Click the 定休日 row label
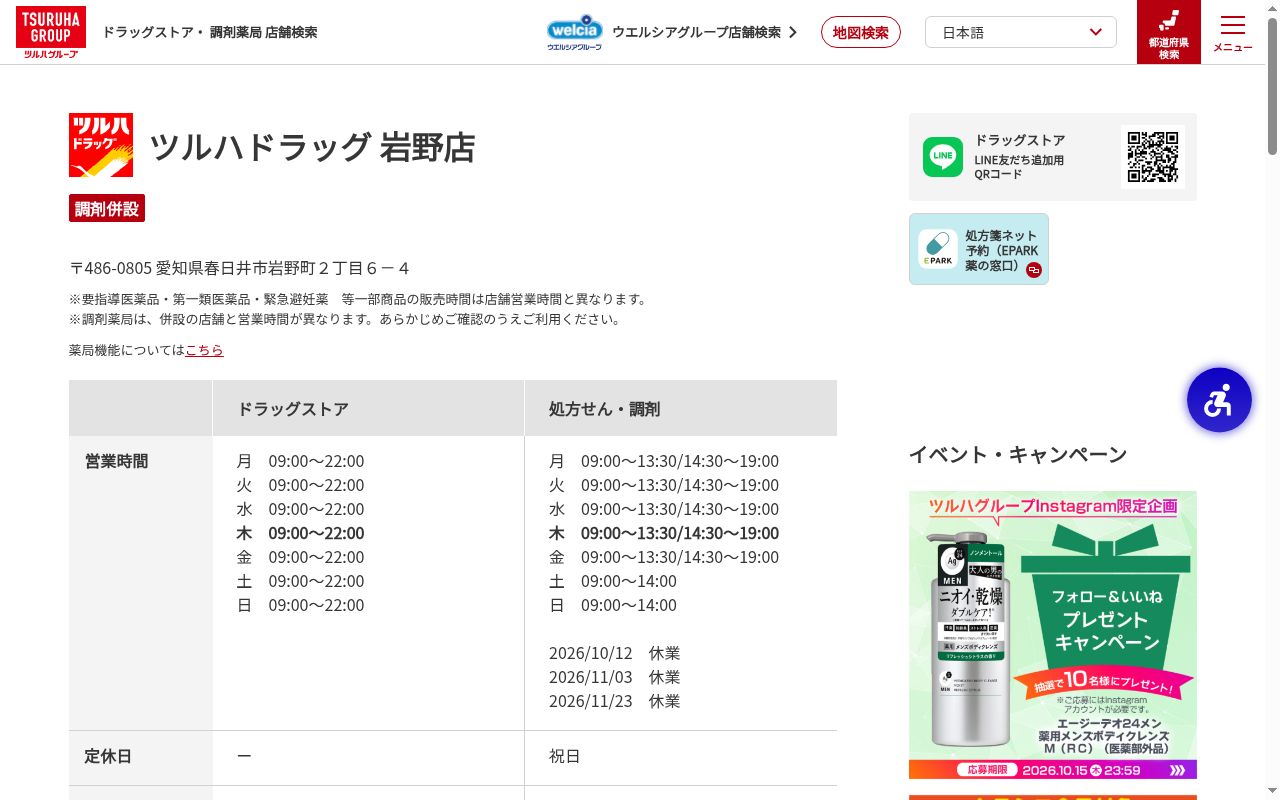Image resolution: width=1280 pixels, height=800 pixels. pos(108,756)
